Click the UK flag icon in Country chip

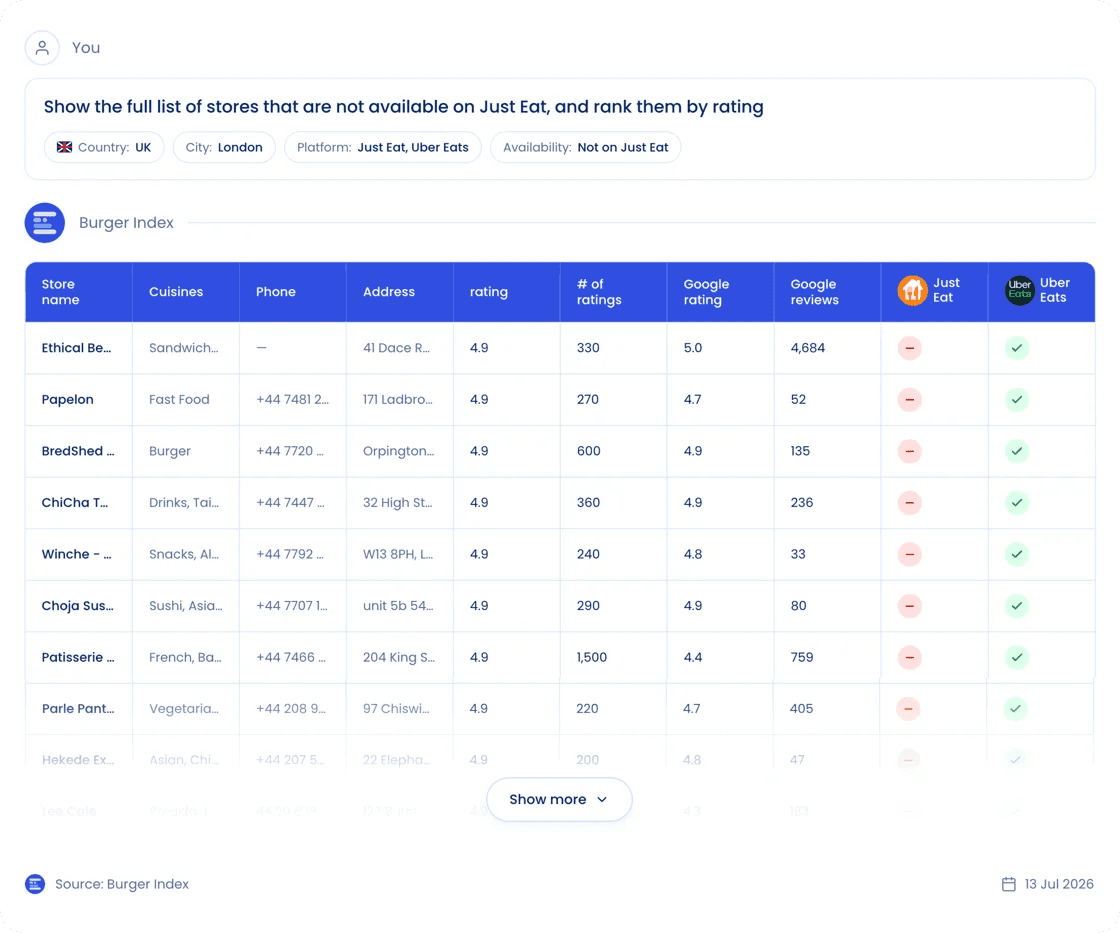tap(64, 147)
